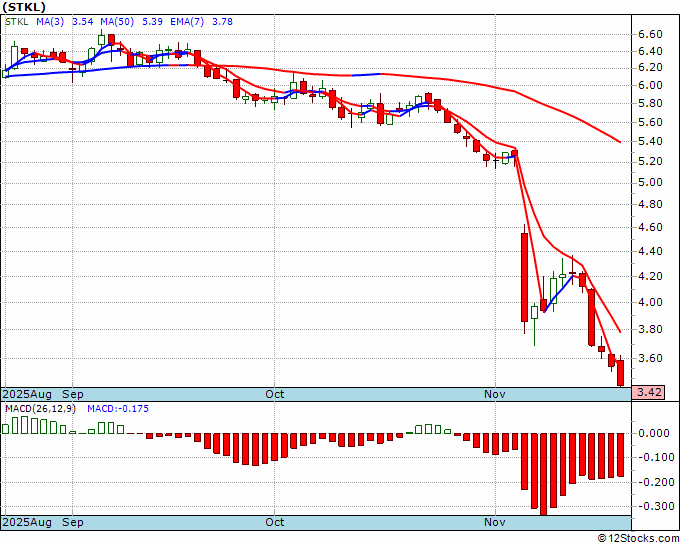Click the MA(3) value 3.54
This screenshot has width=680, height=546.
click(82, 21)
